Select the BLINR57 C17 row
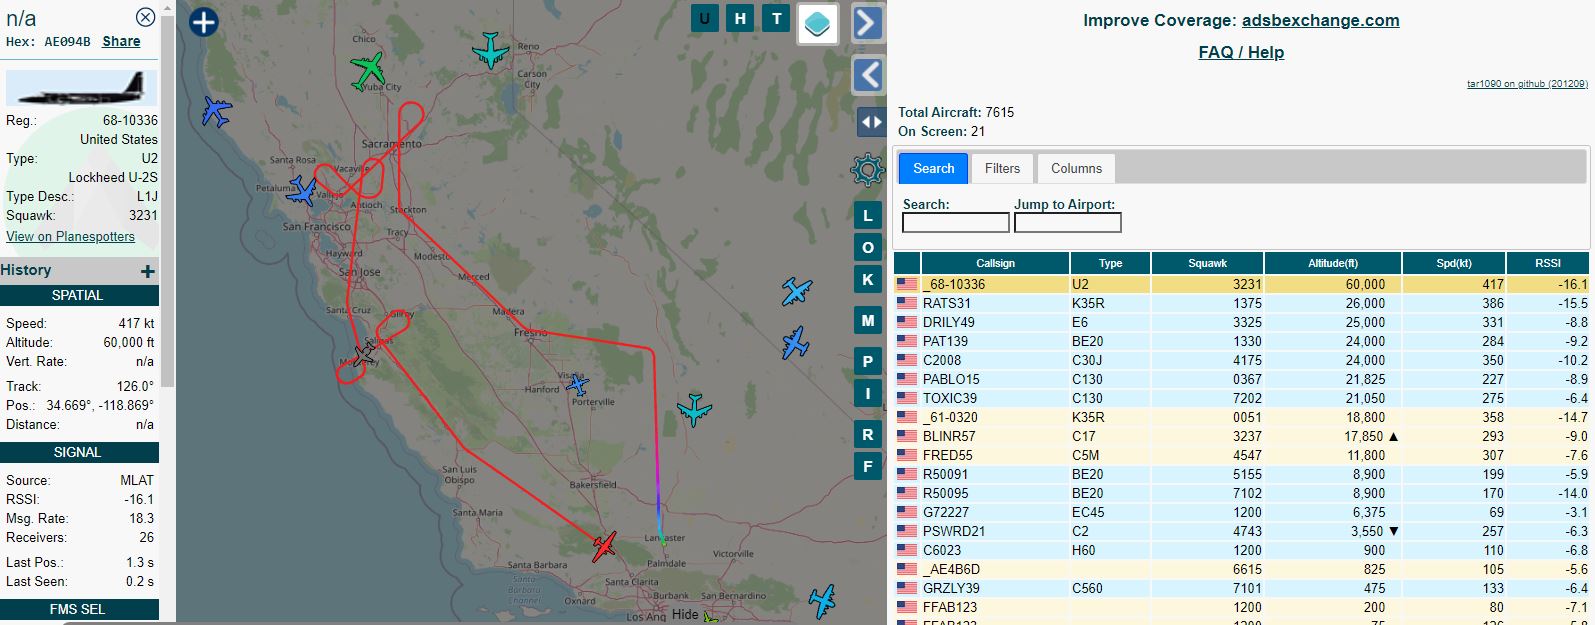Image resolution: width=1595 pixels, height=625 pixels. coord(1242,436)
